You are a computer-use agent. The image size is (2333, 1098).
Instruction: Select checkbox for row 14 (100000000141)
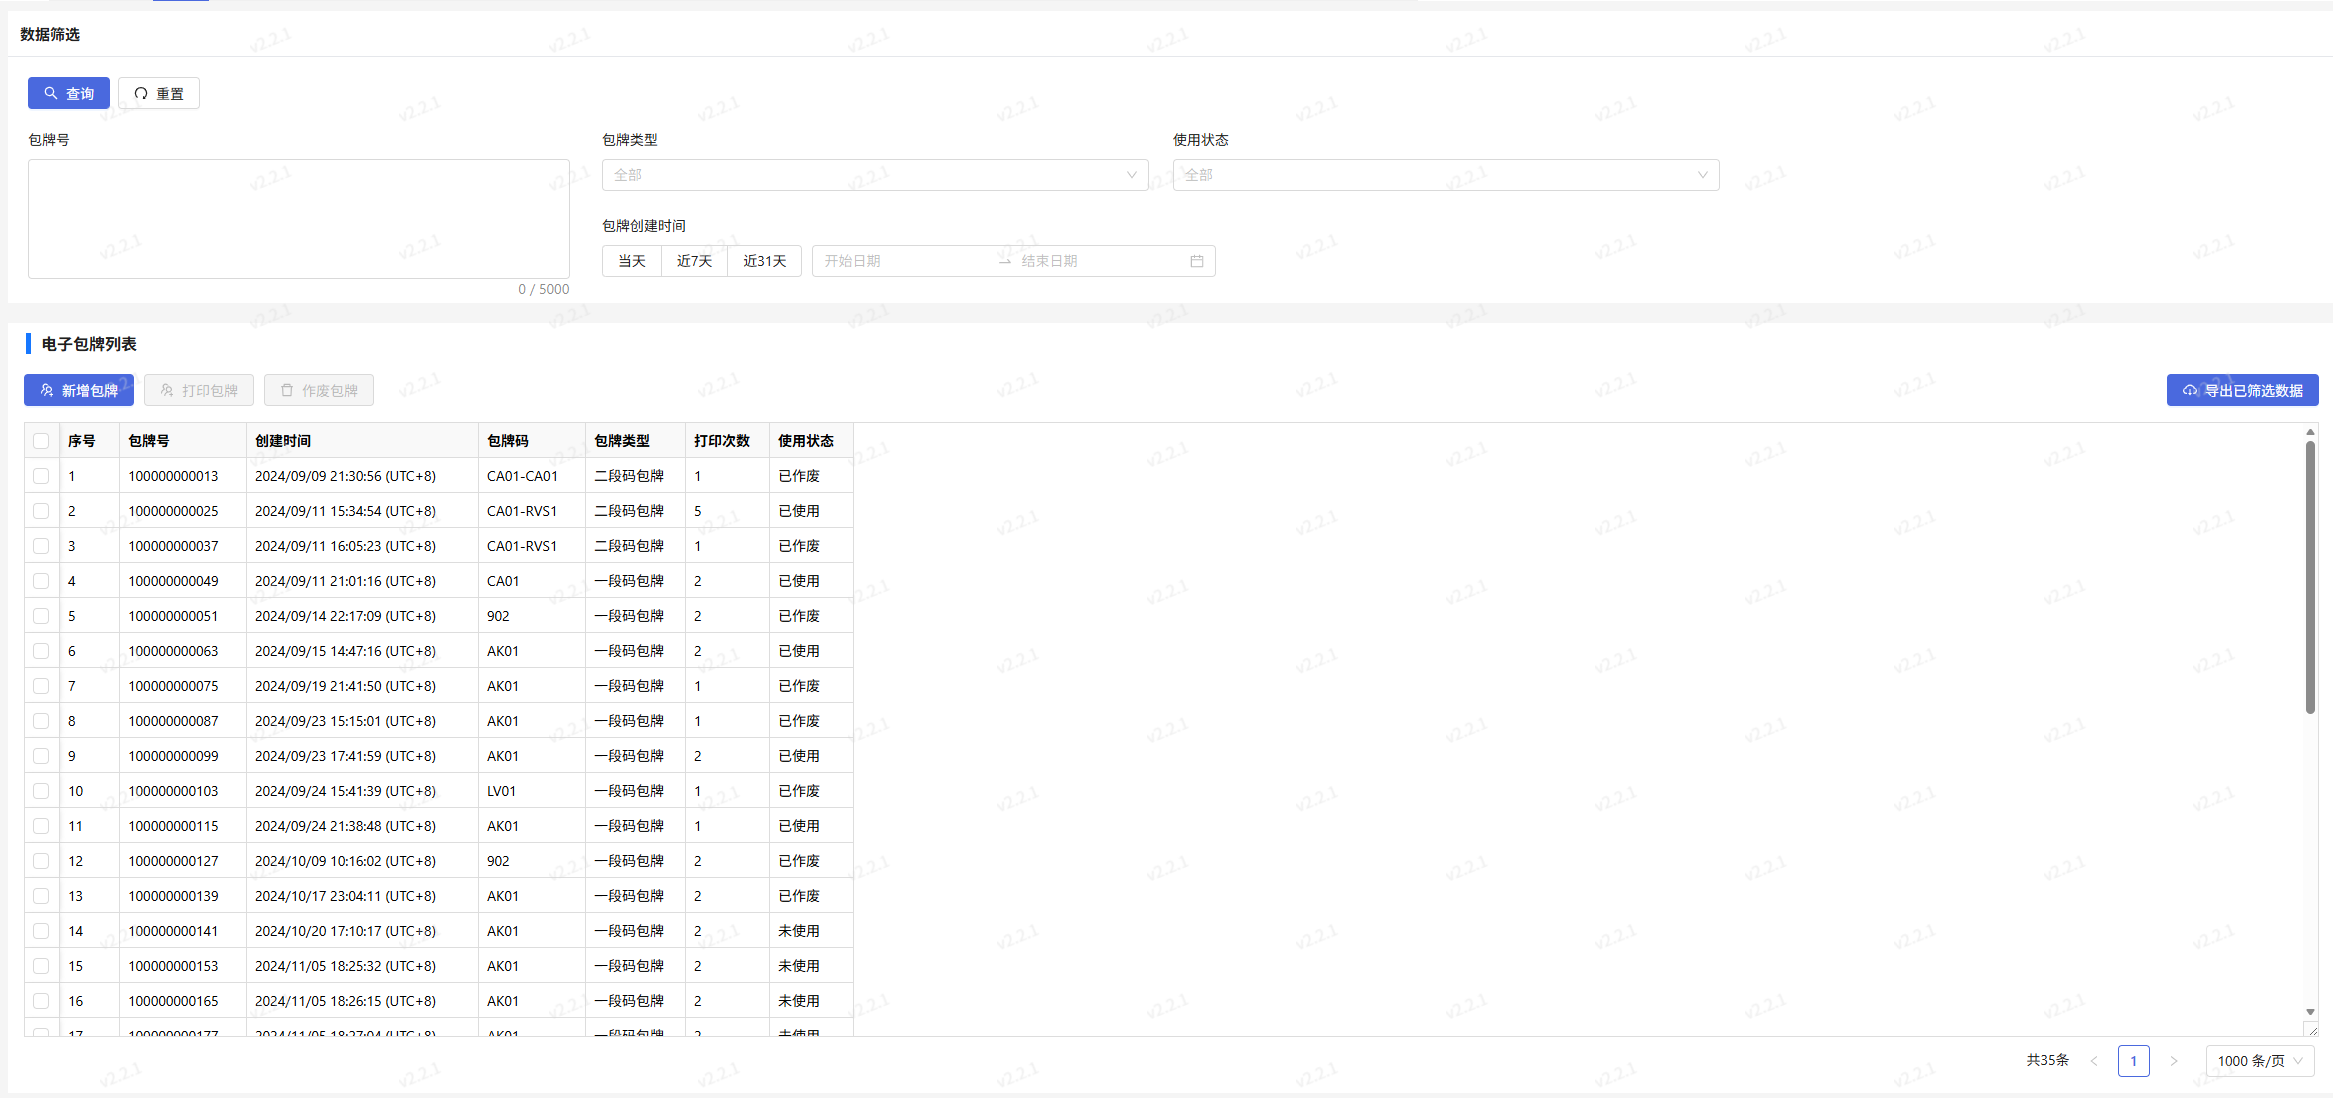41,931
